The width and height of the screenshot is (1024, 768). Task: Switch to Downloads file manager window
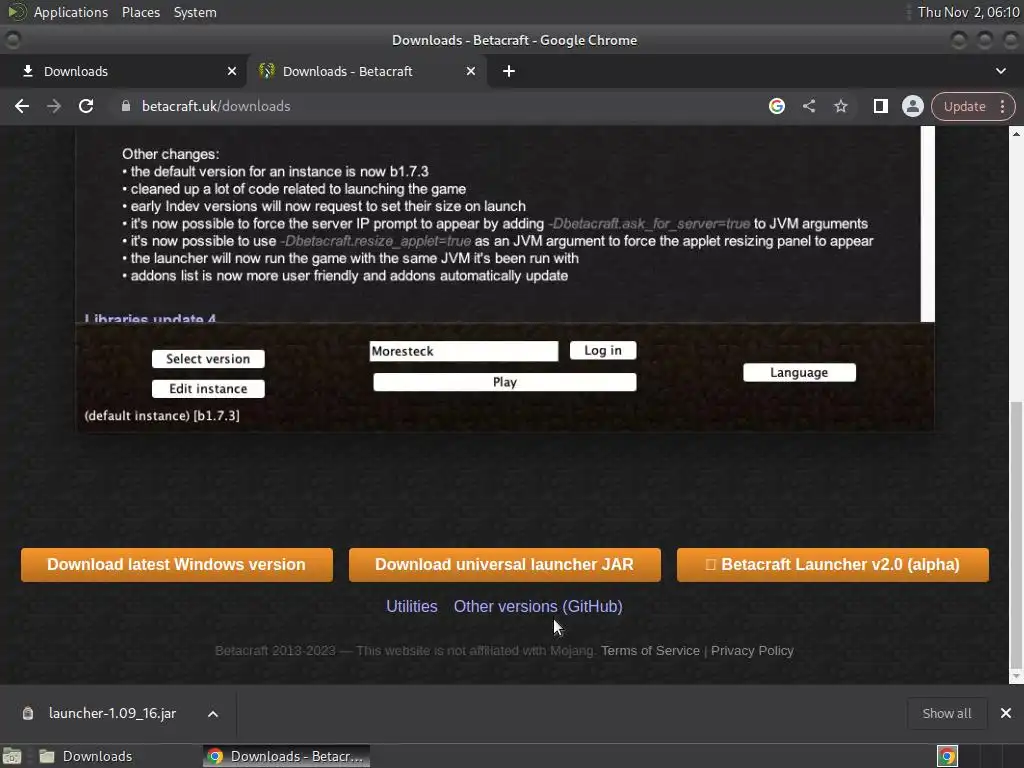click(x=86, y=756)
